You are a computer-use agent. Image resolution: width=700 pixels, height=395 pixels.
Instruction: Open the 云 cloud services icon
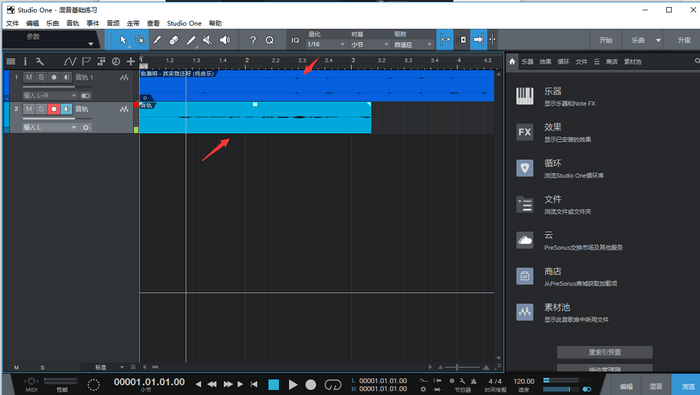[x=525, y=240]
